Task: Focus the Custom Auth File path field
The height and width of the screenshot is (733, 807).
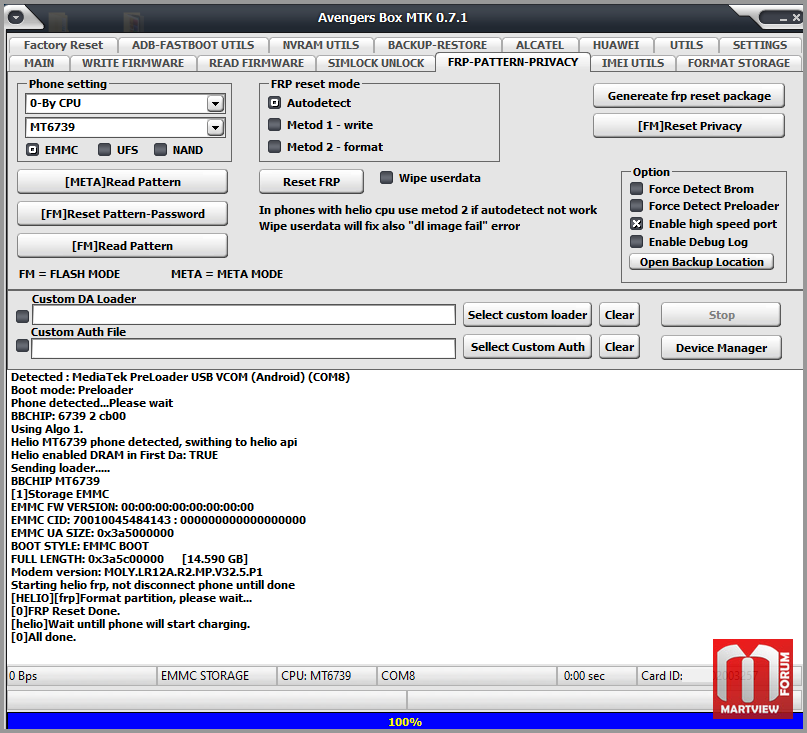Action: tap(244, 348)
